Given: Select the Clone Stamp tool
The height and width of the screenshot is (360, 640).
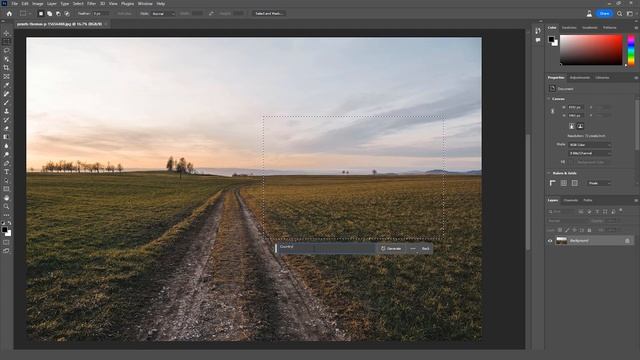Looking at the screenshot, I should pos(6,111).
